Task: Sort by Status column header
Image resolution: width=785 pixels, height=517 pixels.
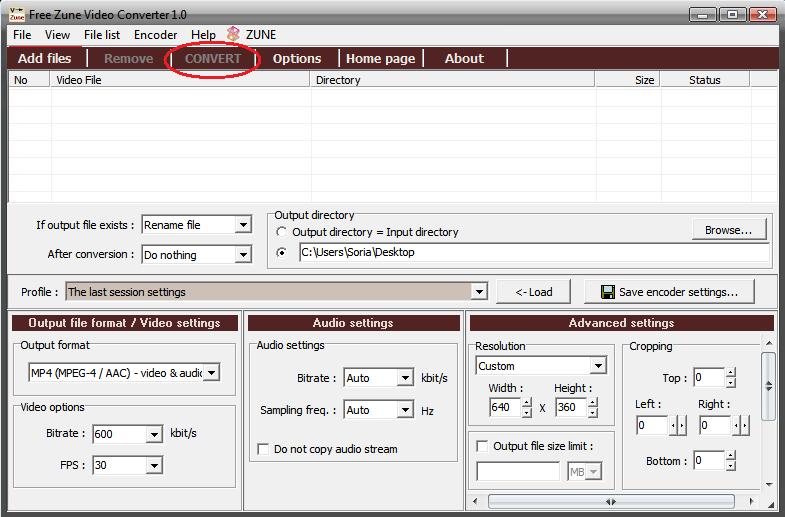Action: tap(705, 80)
